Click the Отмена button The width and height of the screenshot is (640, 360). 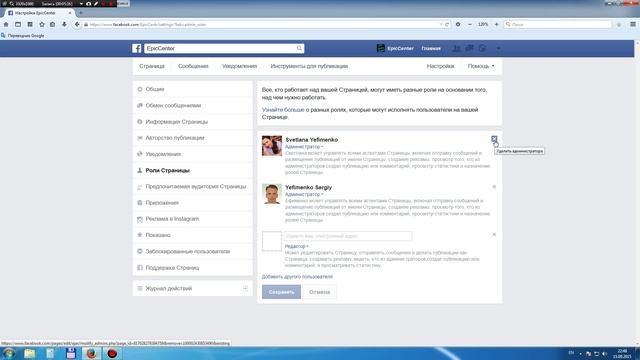coord(319,292)
